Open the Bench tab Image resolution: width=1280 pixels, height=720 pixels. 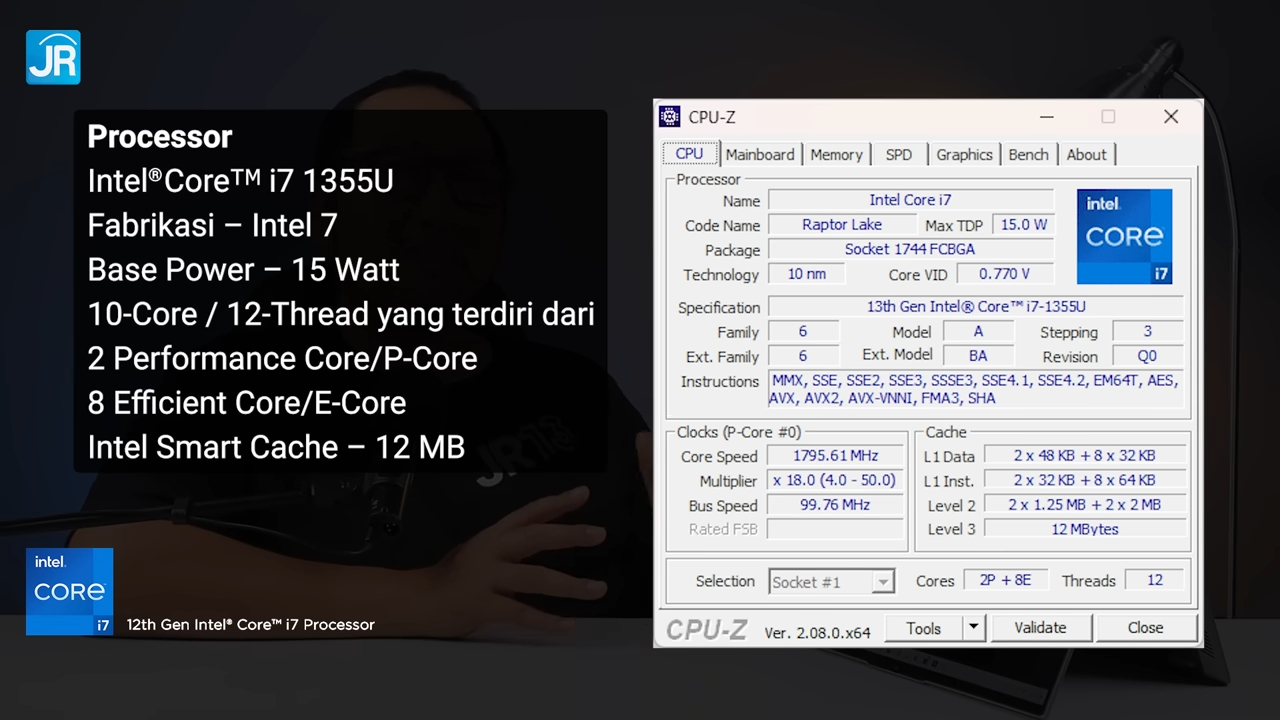point(1028,154)
